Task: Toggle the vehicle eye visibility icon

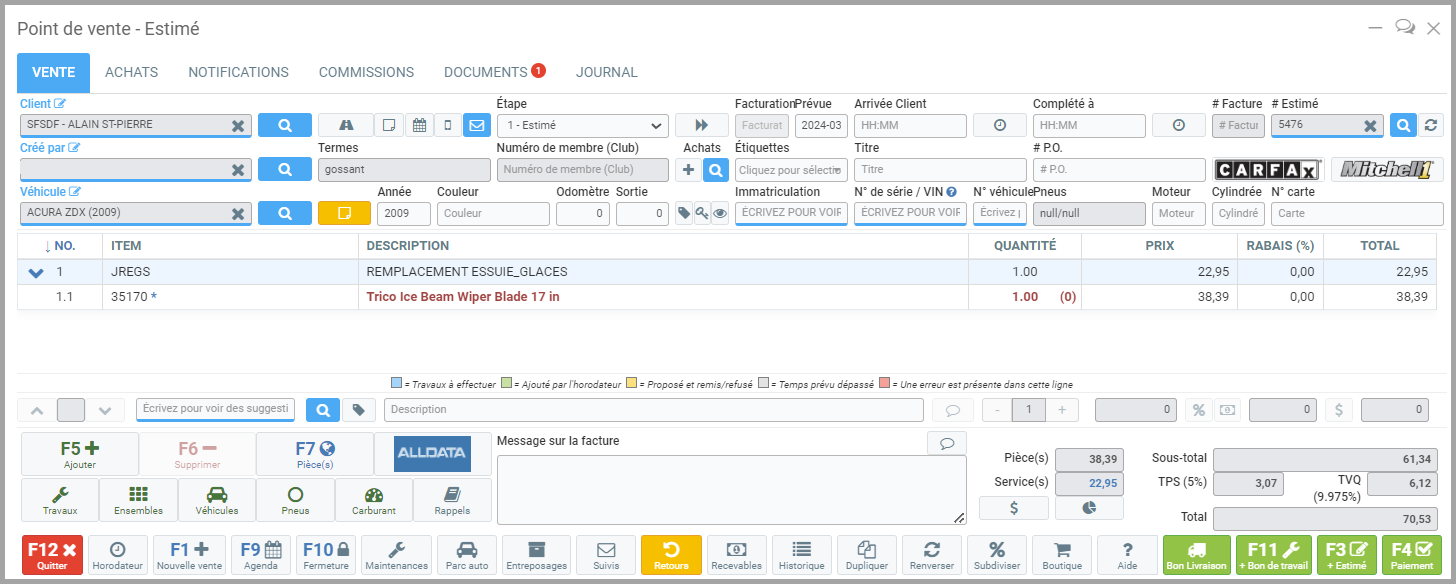Action: click(x=719, y=213)
